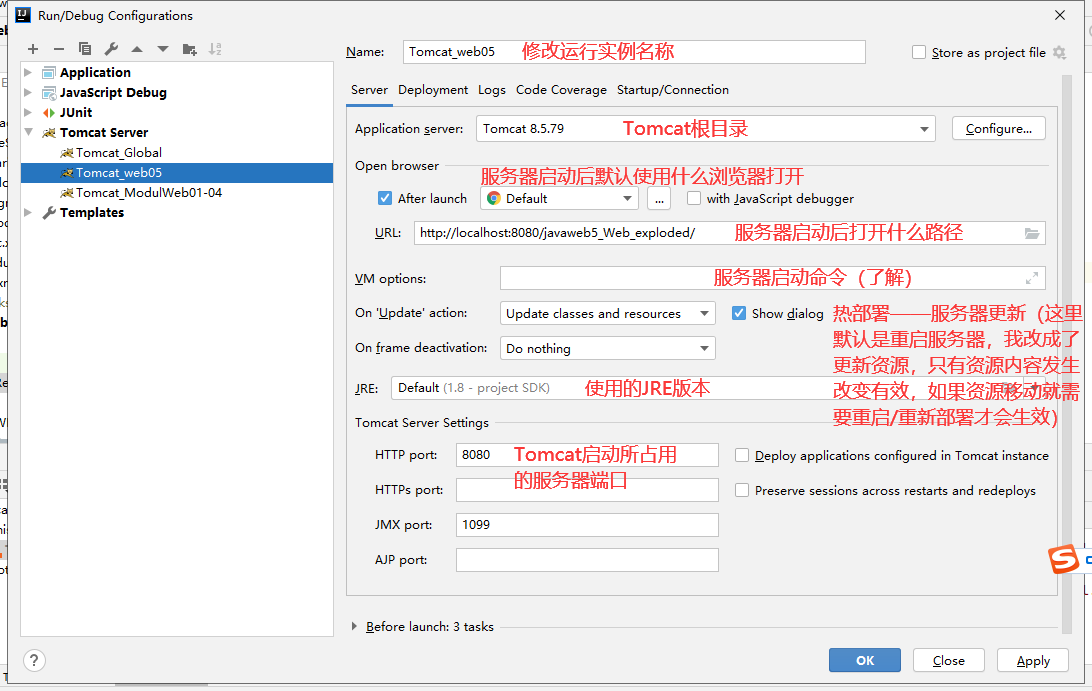This screenshot has height=691, width=1092.
Task: Enable Preserve sessions across restarts and redeploys
Action: click(x=742, y=490)
